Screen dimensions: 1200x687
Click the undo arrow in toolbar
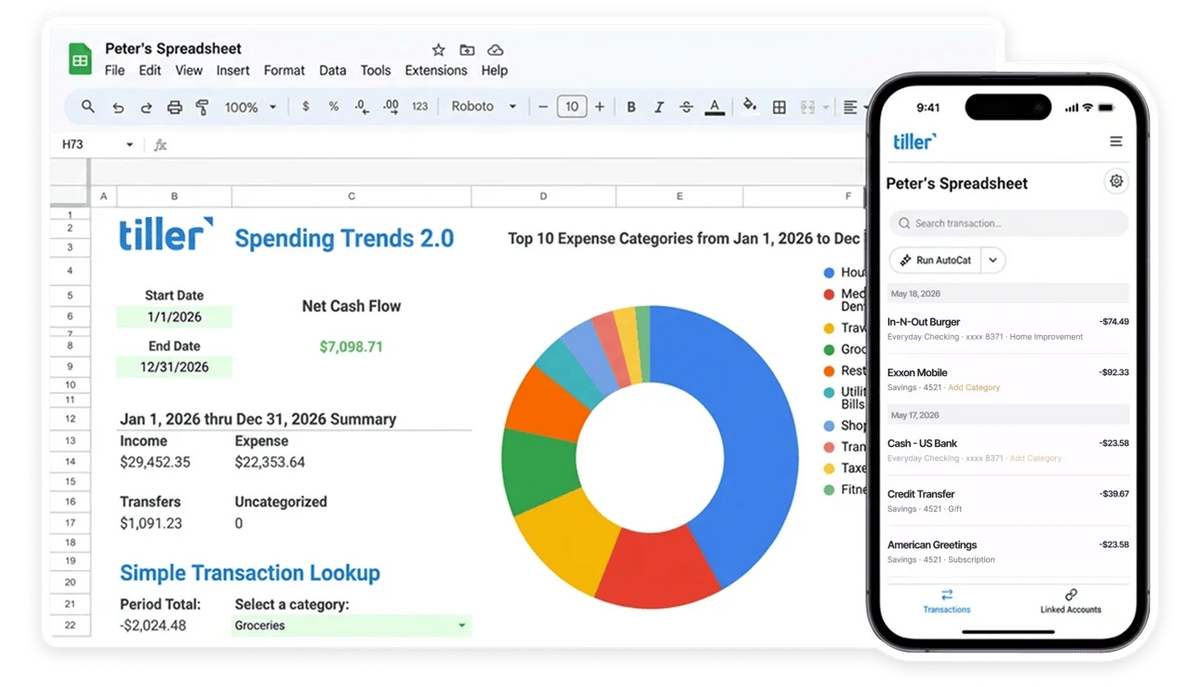click(x=118, y=107)
